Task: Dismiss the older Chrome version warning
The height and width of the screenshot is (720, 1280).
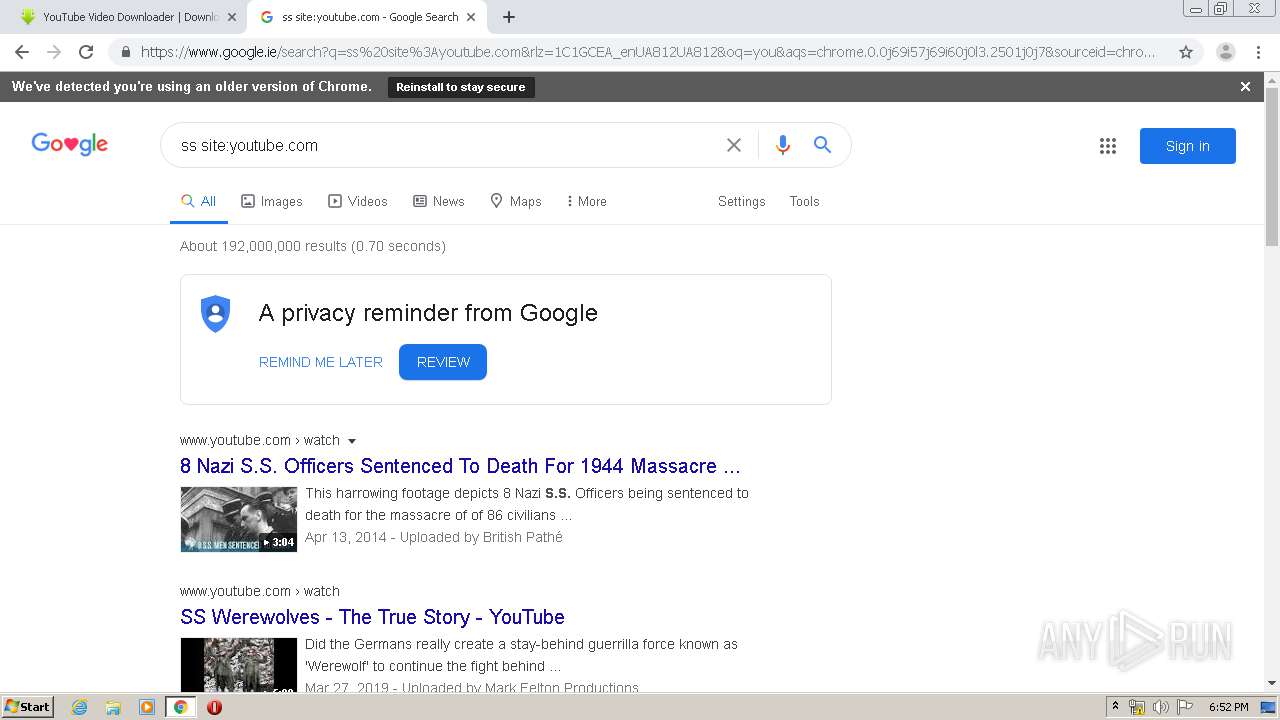Action: coord(1245,87)
